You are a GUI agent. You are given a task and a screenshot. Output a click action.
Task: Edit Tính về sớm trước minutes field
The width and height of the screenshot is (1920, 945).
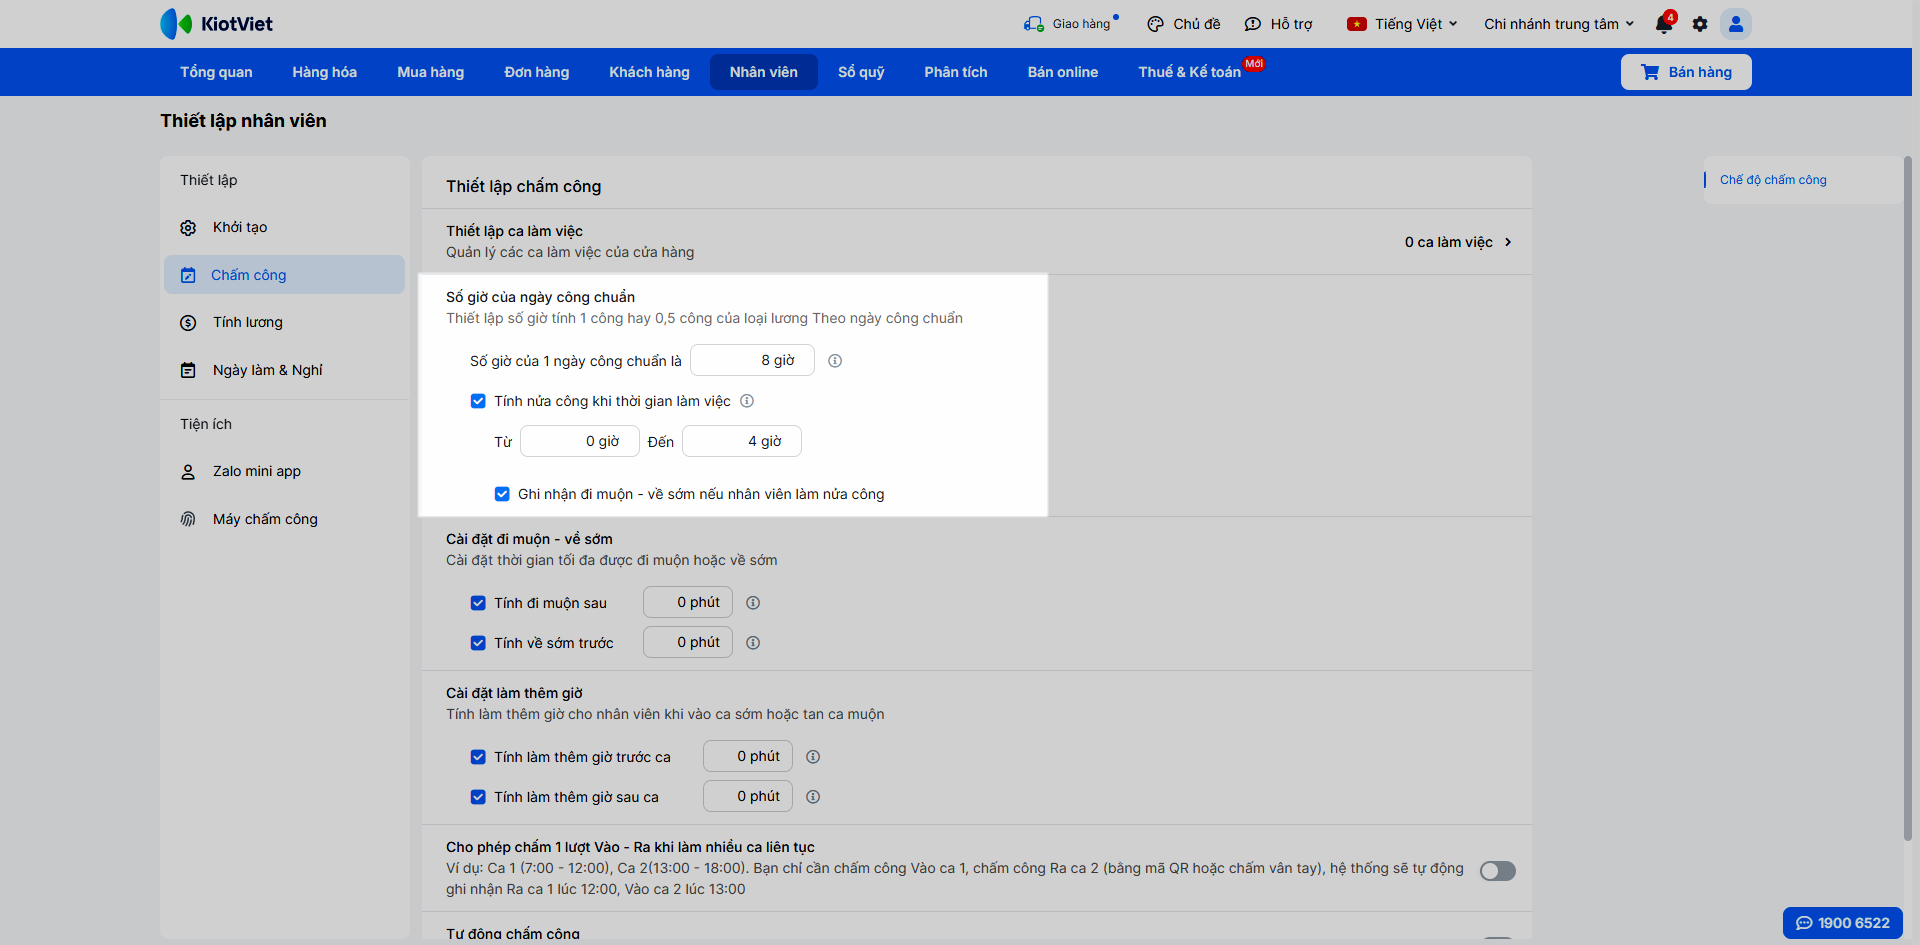(x=688, y=642)
